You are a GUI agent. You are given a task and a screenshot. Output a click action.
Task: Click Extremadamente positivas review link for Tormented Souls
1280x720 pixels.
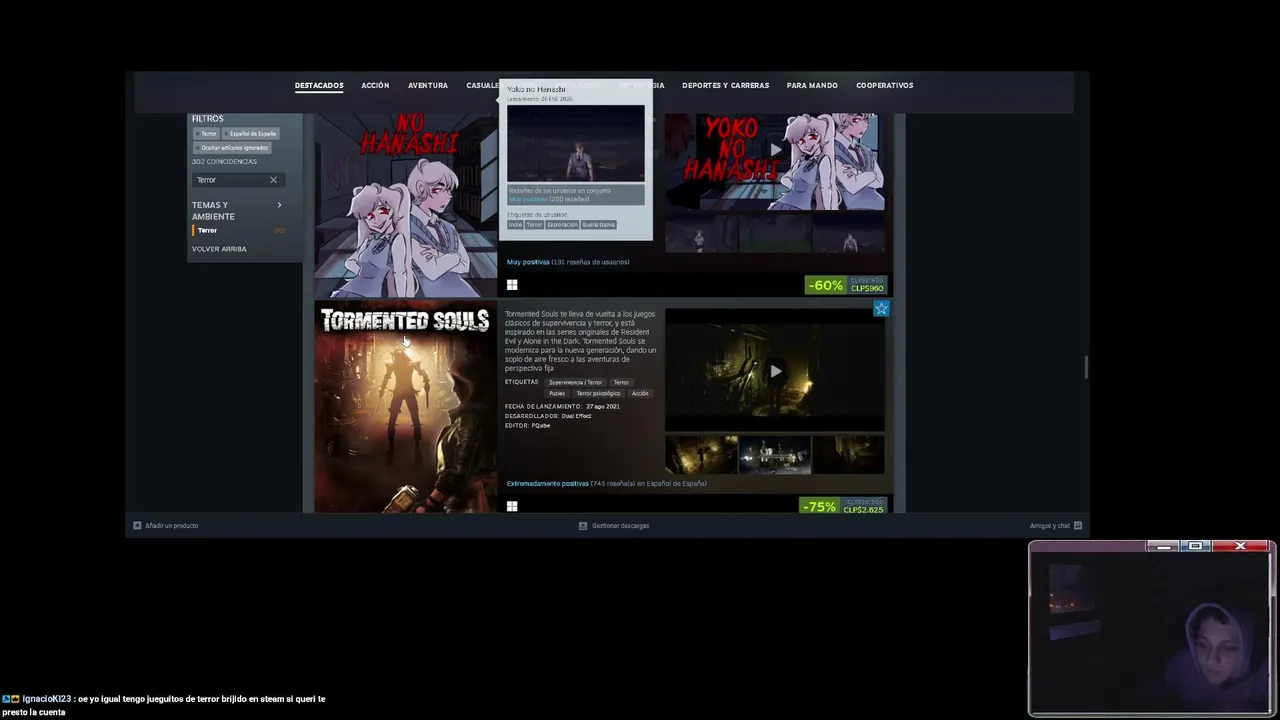548,483
